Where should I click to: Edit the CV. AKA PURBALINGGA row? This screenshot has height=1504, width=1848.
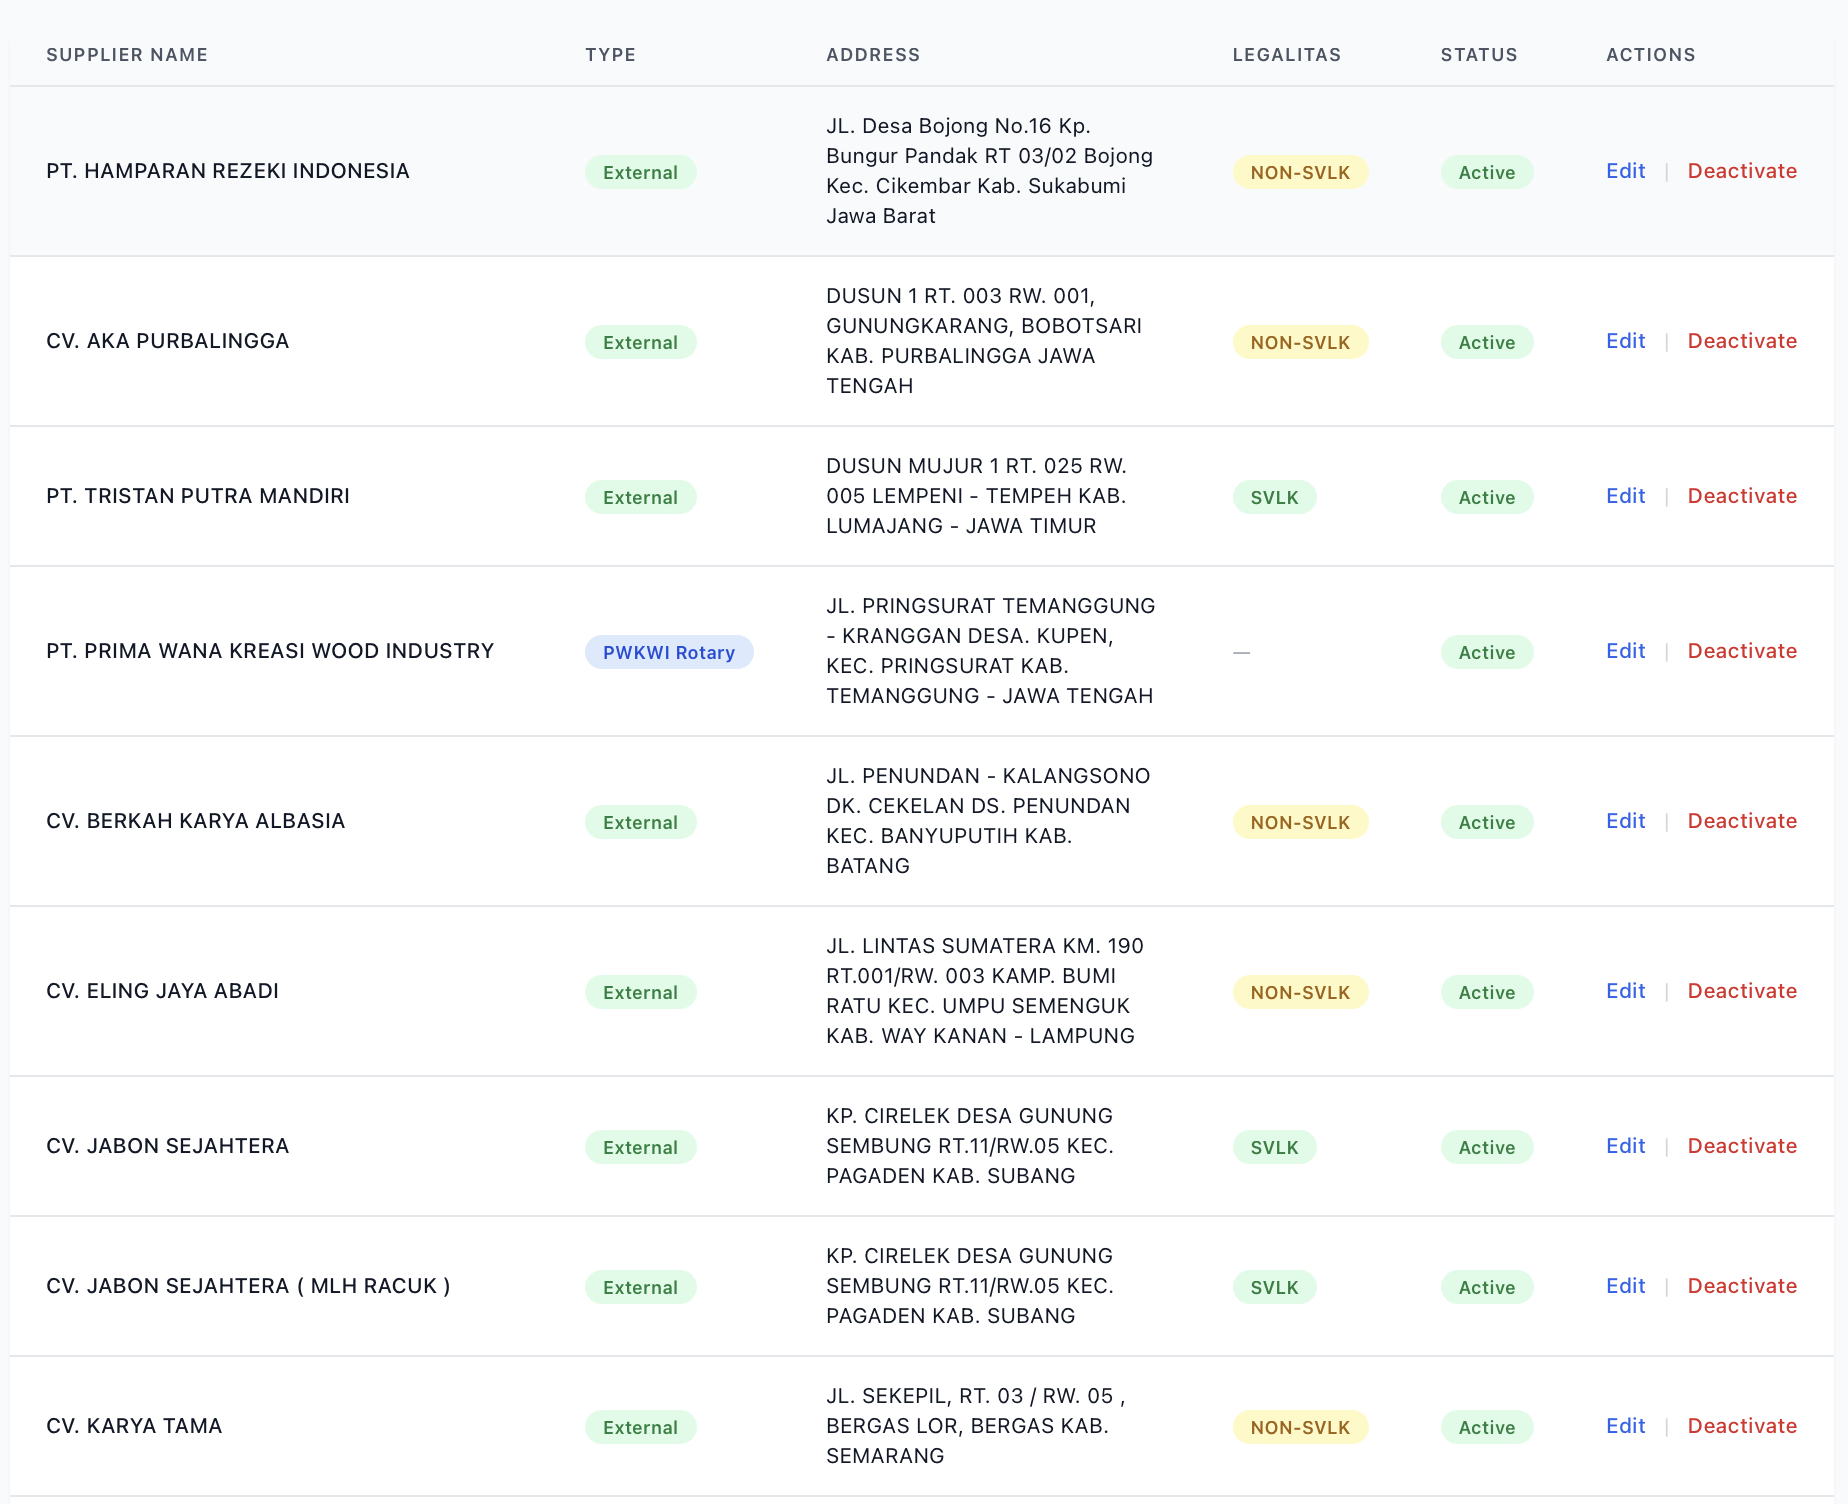click(x=1625, y=341)
